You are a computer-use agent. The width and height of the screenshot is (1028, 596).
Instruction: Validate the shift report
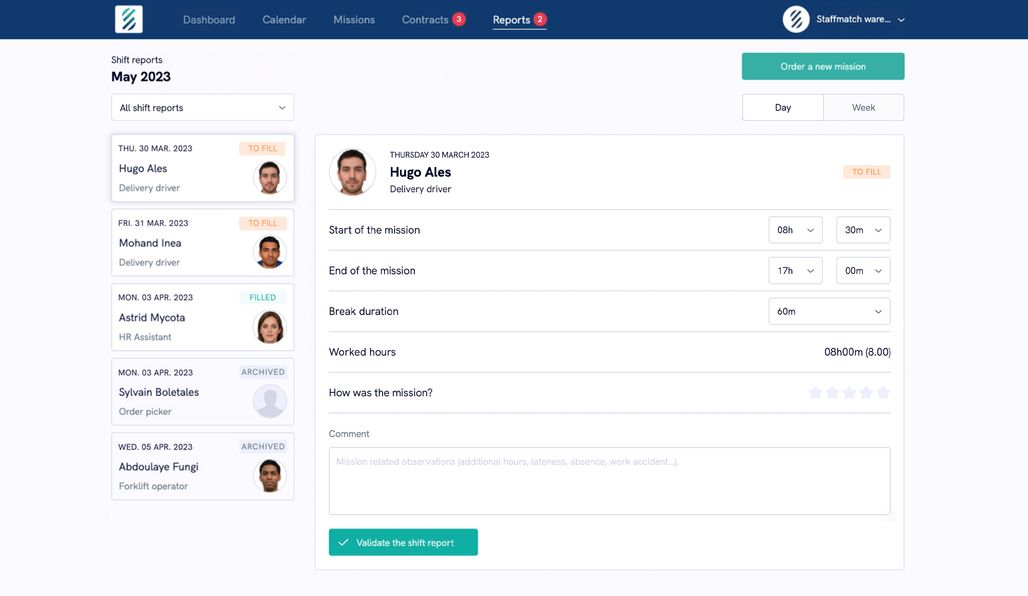[x=403, y=541]
